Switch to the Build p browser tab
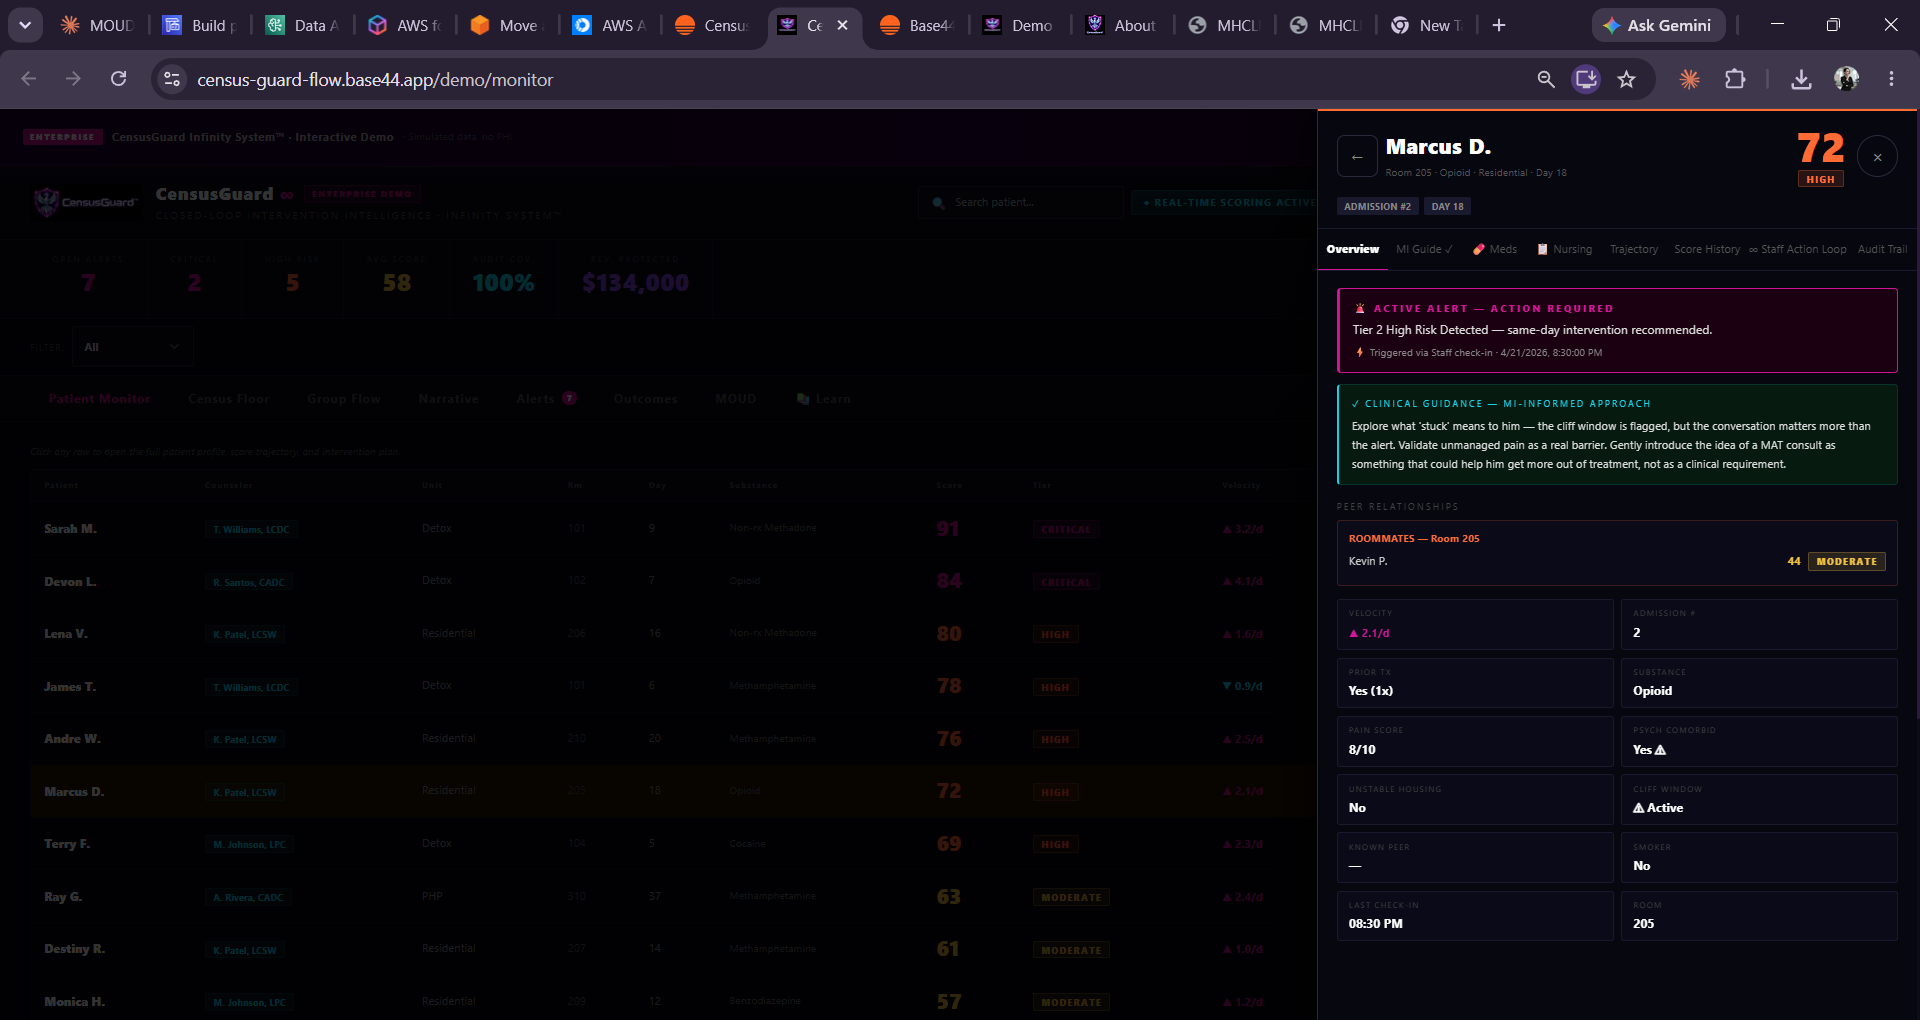 [x=201, y=25]
